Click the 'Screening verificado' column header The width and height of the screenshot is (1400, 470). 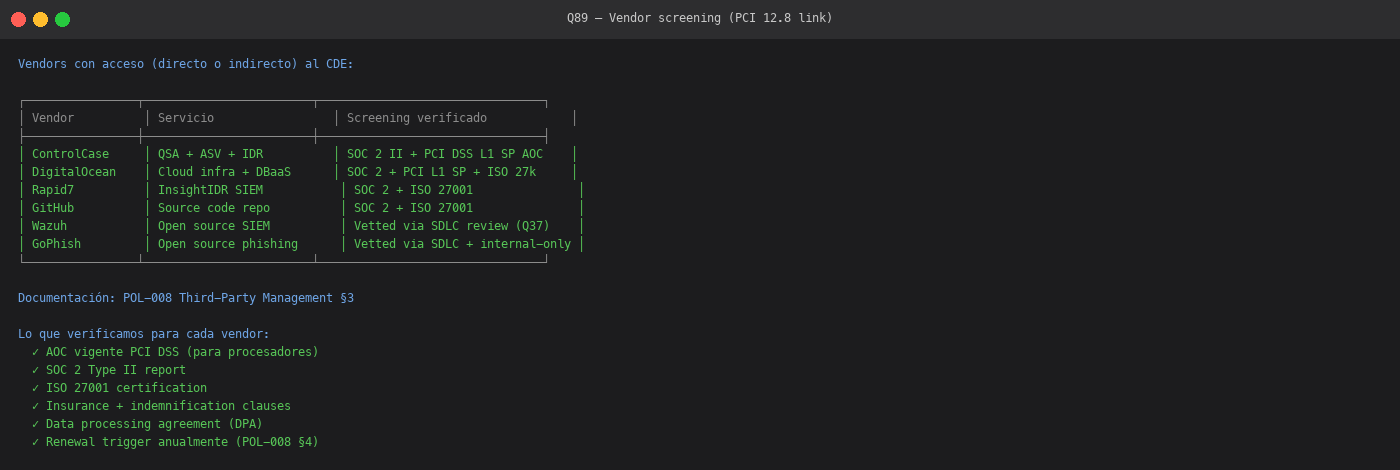(417, 118)
